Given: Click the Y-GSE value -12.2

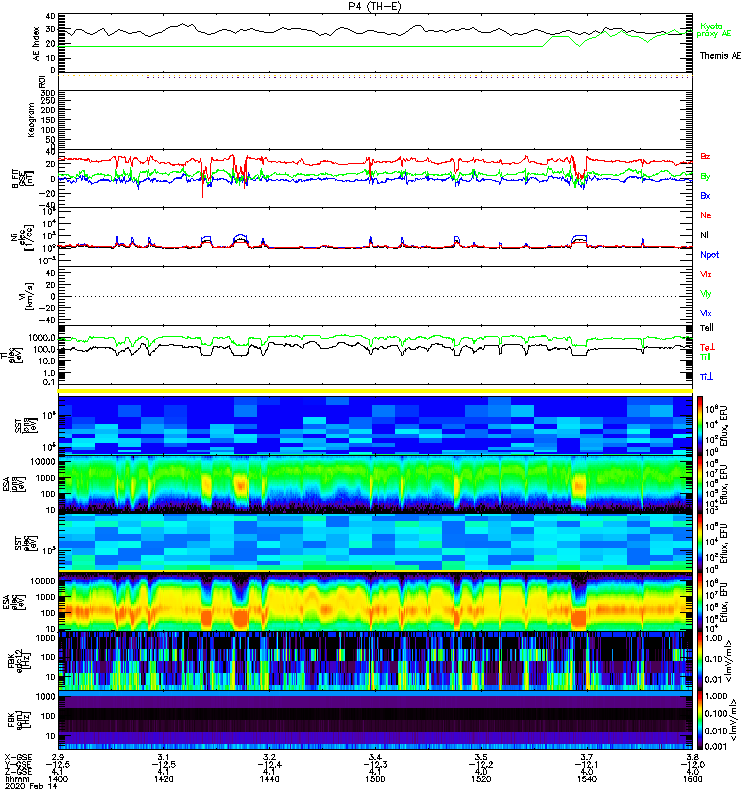Looking at the screenshot, I should click(479, 764).
